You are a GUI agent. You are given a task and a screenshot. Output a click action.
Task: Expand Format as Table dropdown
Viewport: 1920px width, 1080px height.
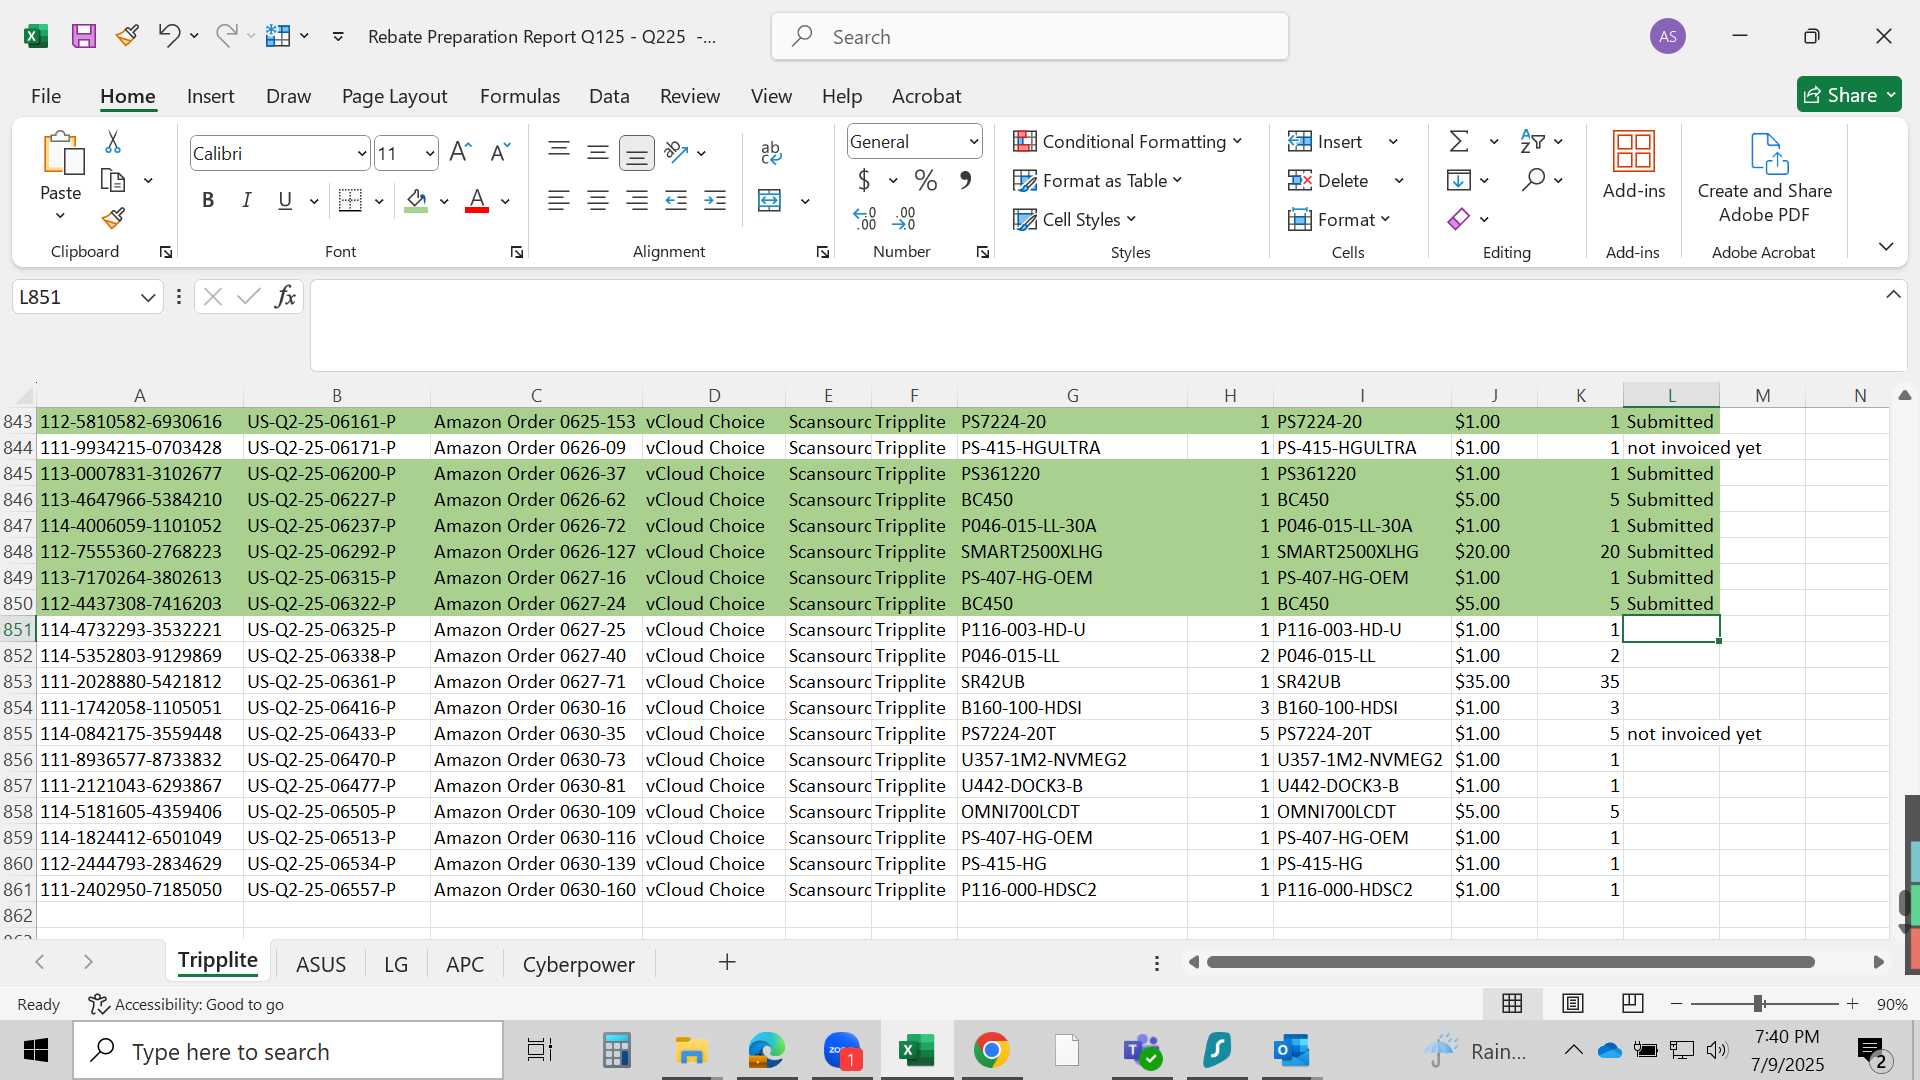[1177, 180]
